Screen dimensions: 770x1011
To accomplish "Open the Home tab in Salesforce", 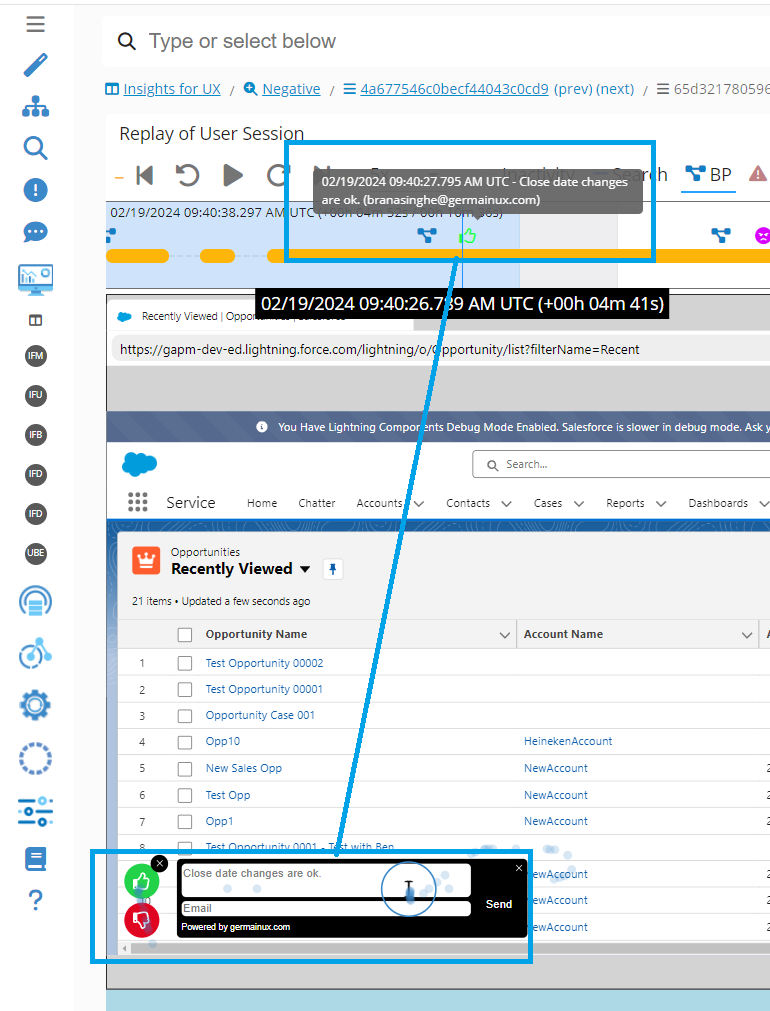I will [262, 503].
